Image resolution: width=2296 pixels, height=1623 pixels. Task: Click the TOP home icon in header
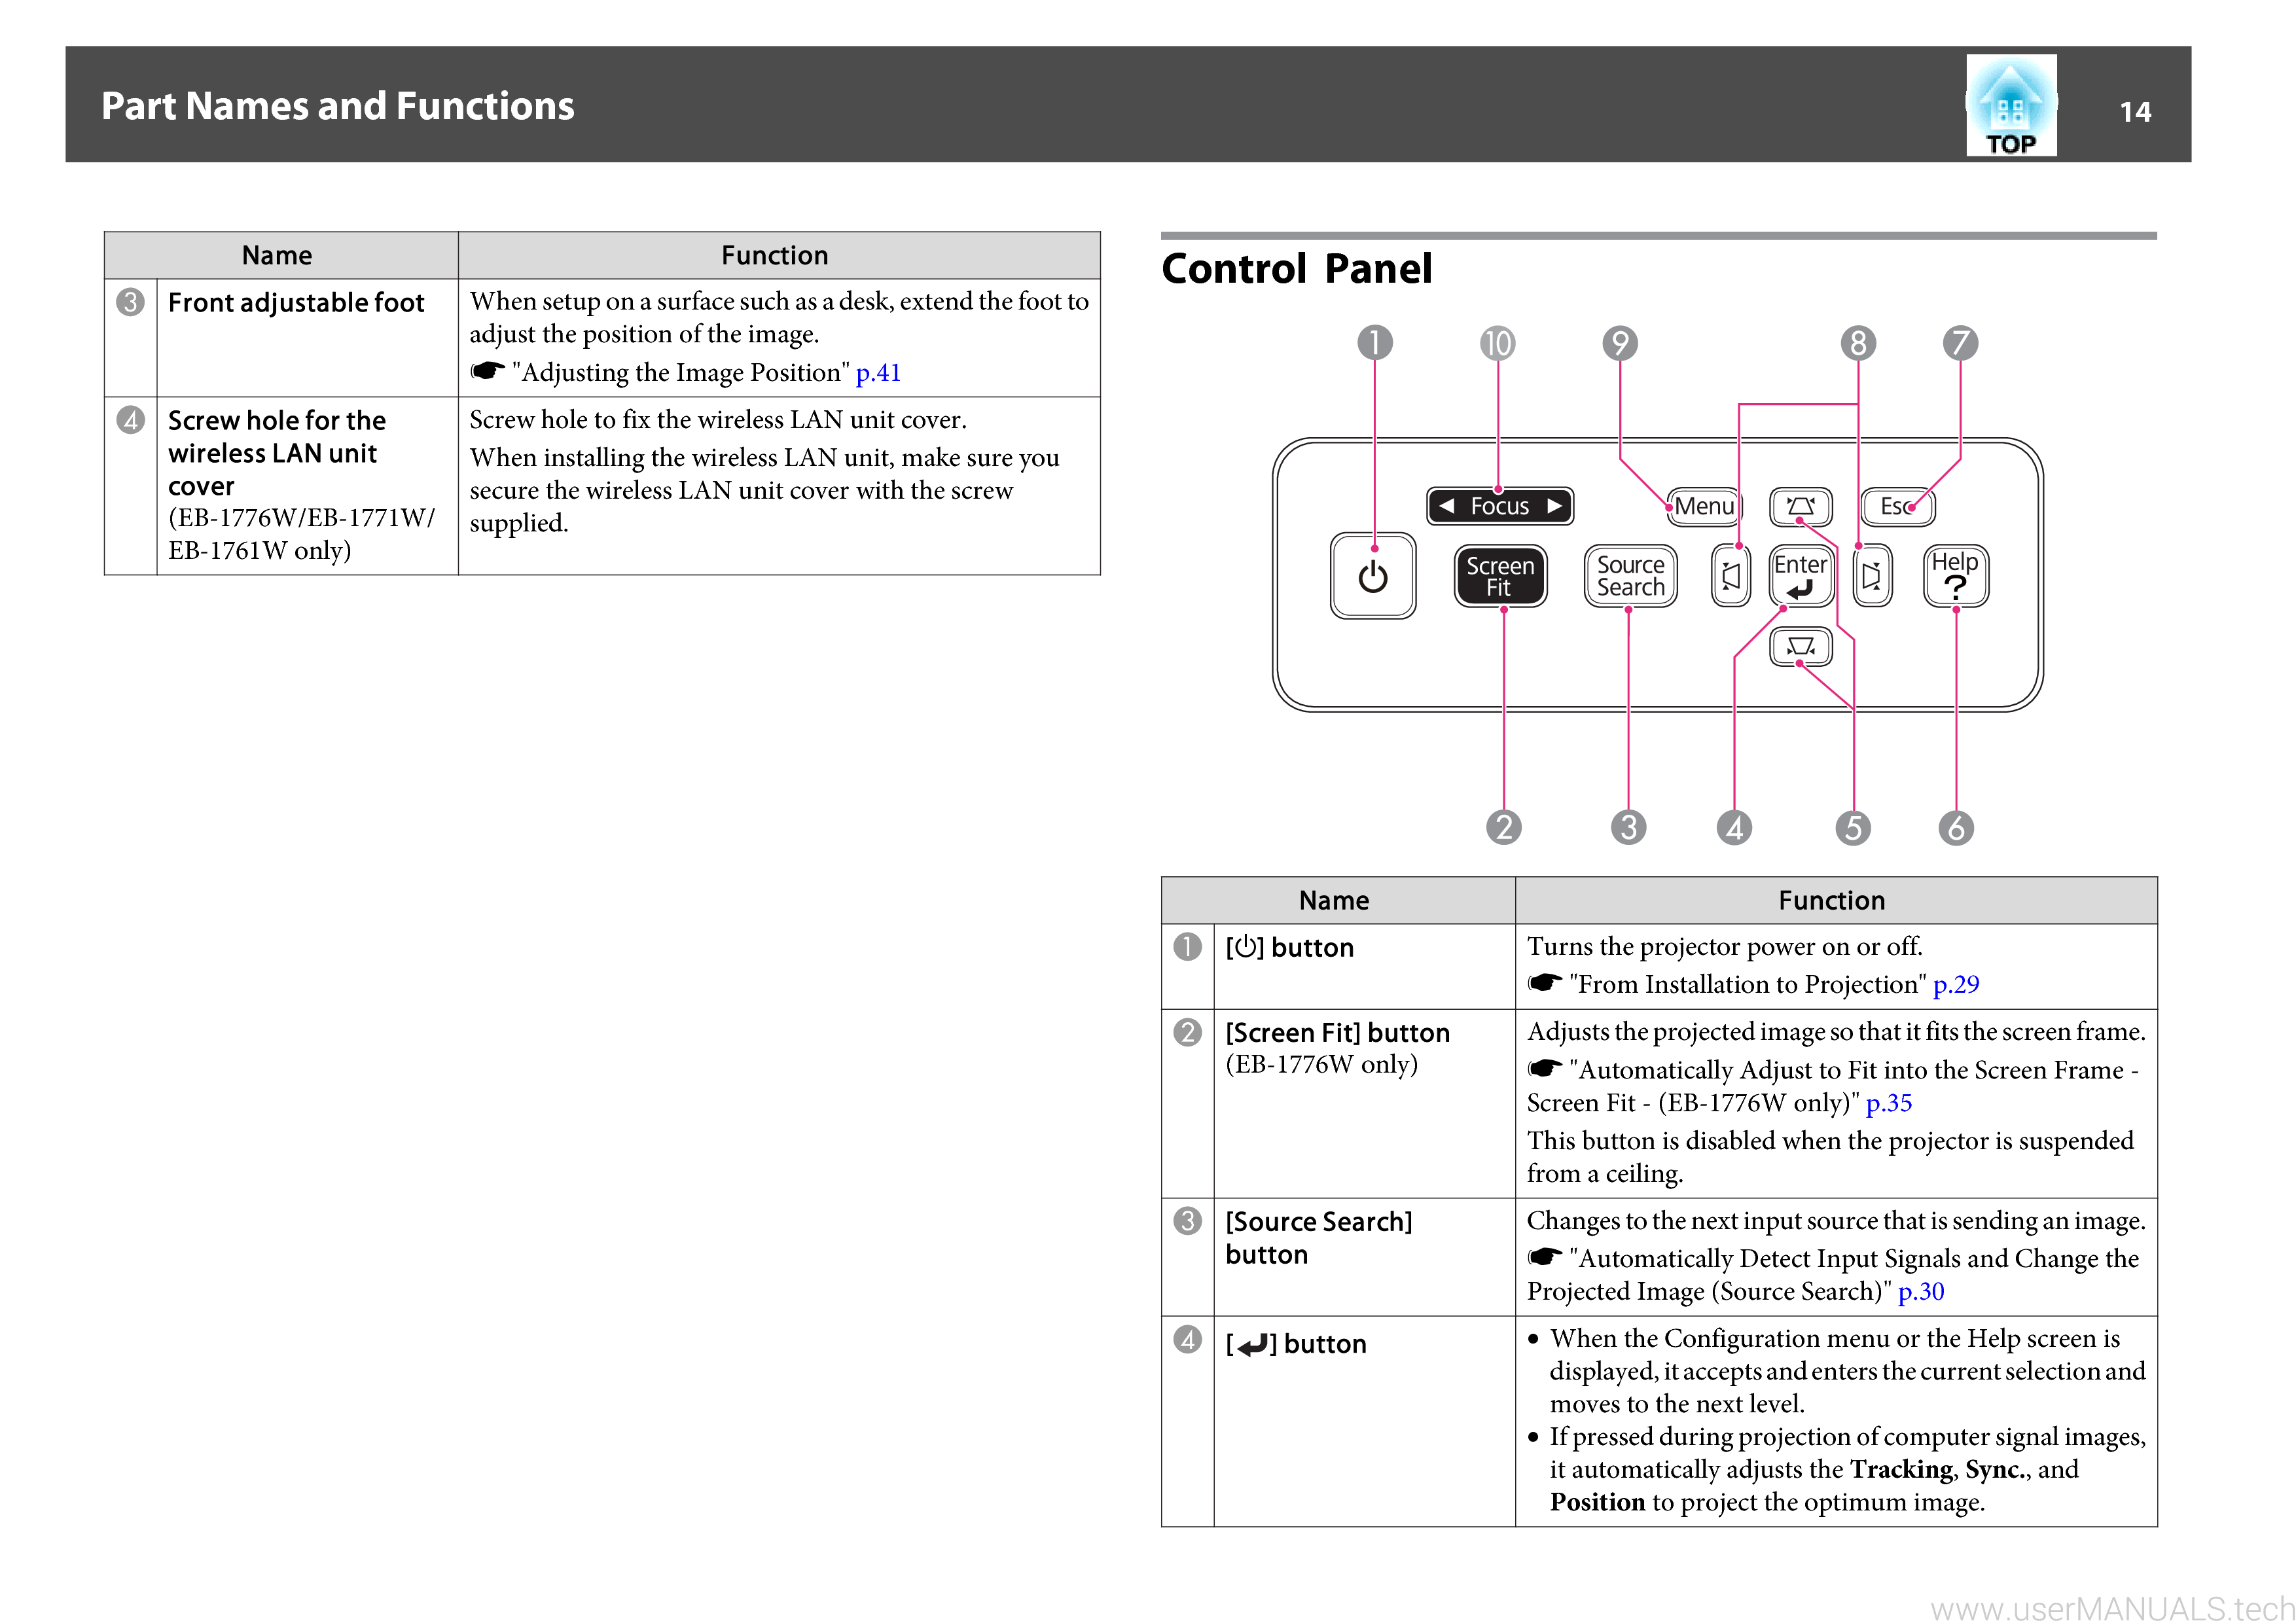coord(2011,105)
